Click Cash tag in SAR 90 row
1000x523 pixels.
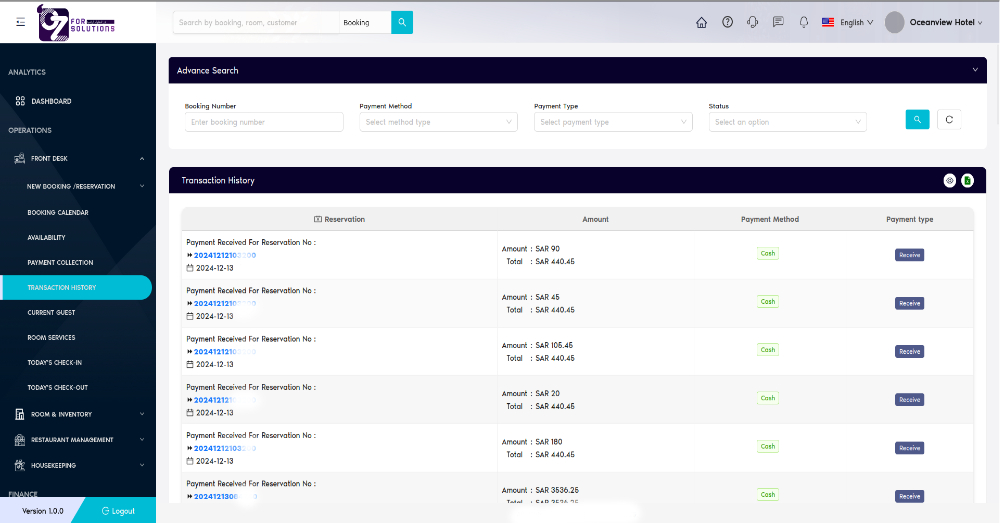pyautogui.click(x=768, y=253)
